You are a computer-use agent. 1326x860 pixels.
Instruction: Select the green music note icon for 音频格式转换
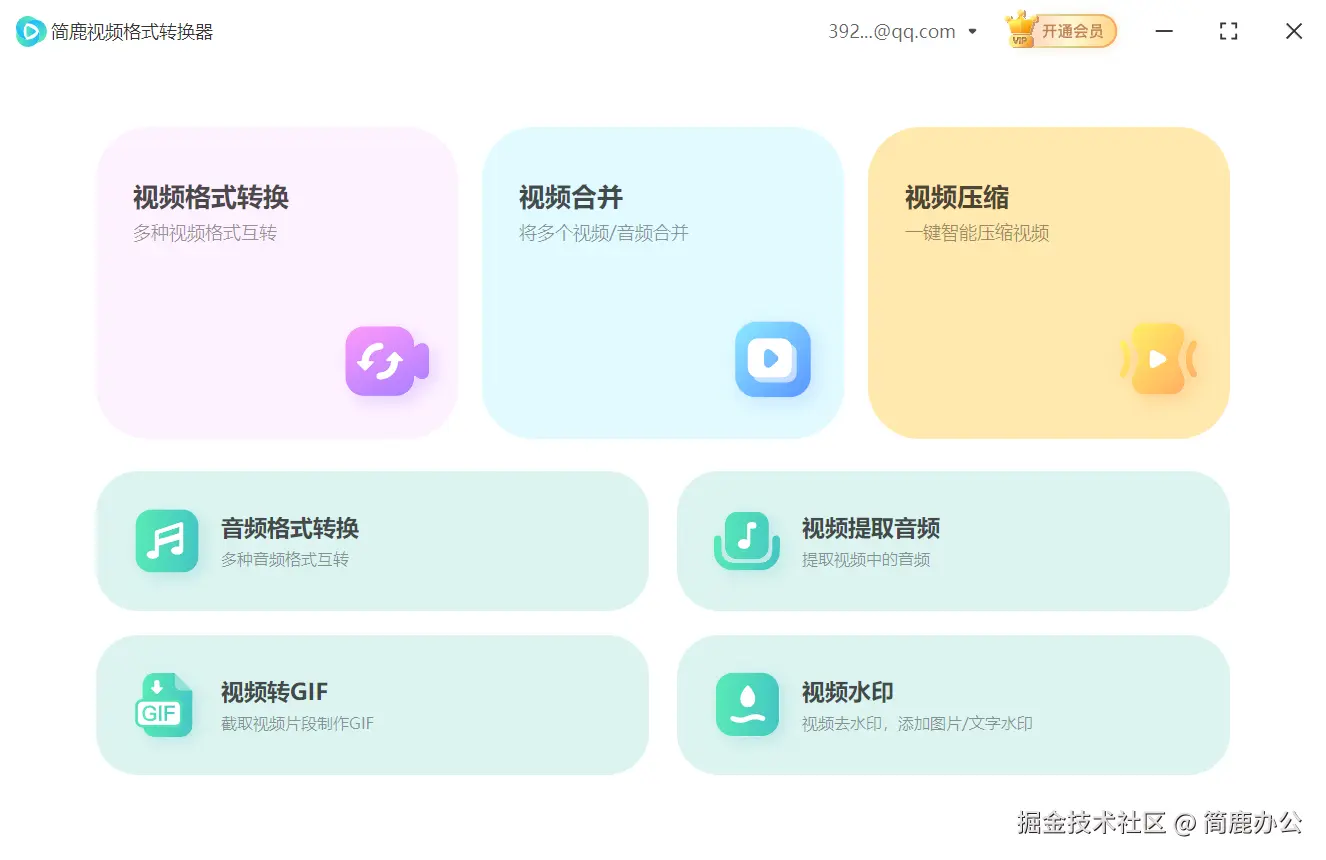tap(166, 541)
